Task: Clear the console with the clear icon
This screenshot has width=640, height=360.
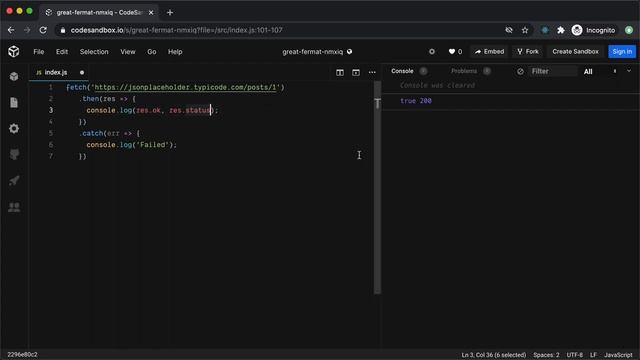Action: point(520,71)
